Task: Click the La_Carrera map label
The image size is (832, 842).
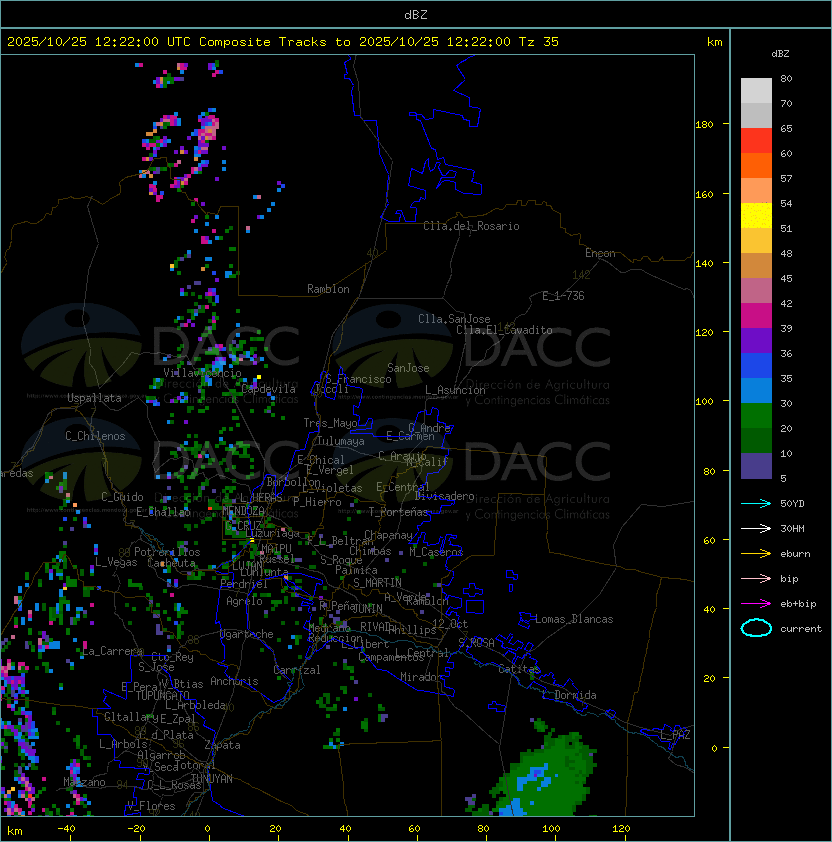Action: pos(112,651)
